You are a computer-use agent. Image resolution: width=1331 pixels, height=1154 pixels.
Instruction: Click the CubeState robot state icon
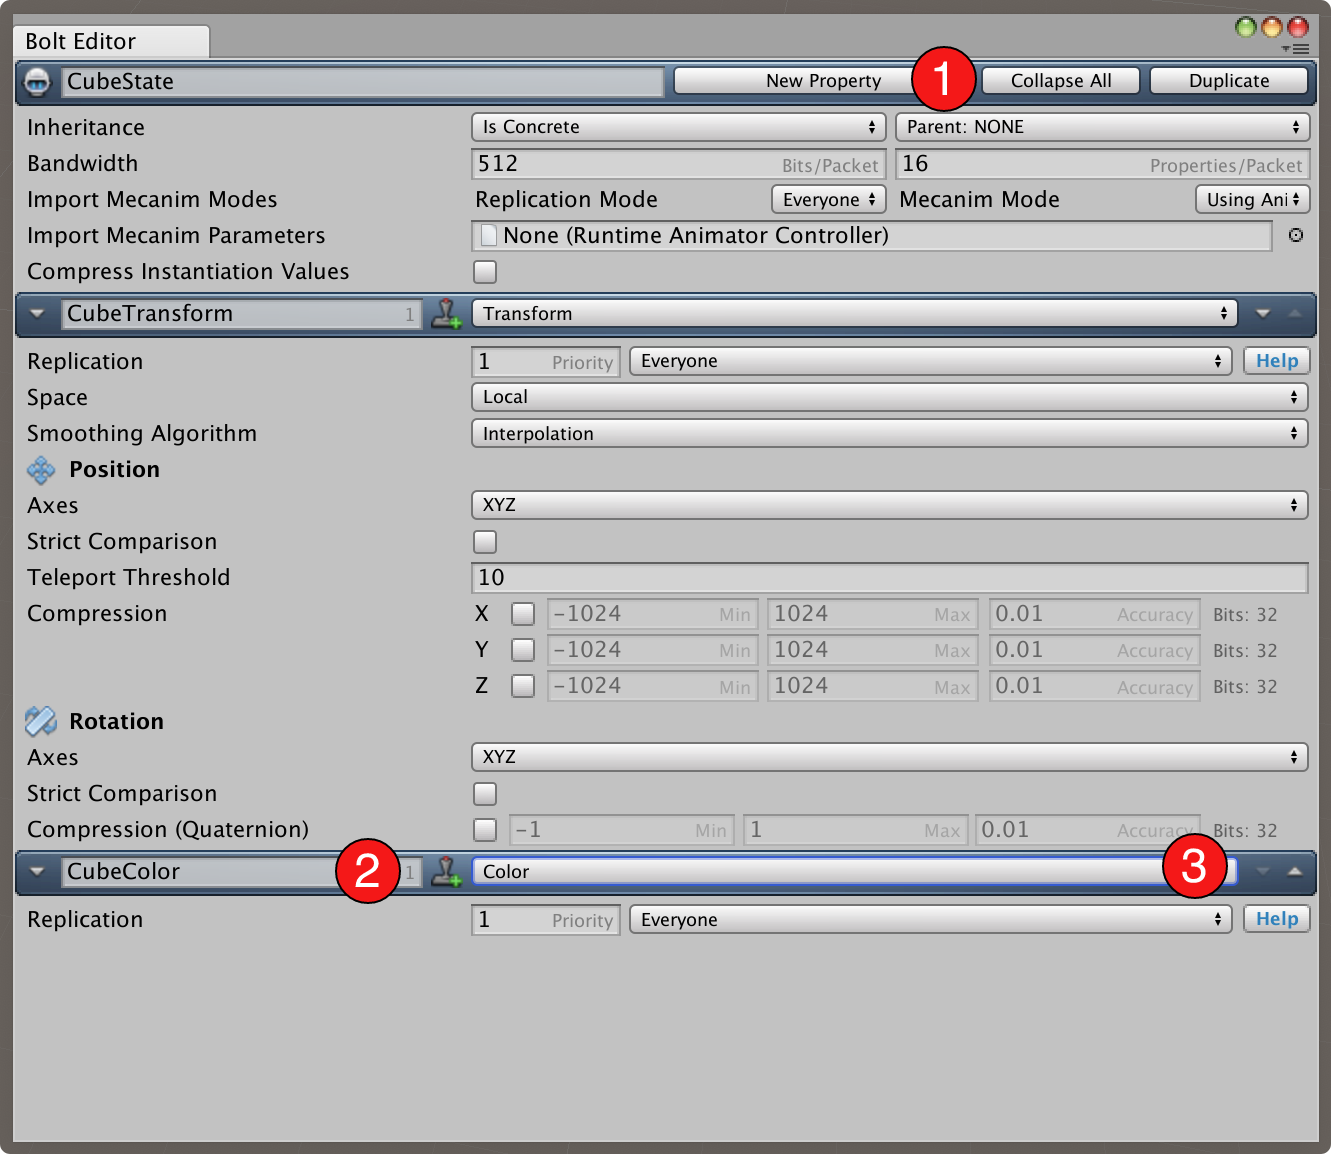[x=37, y=81]
